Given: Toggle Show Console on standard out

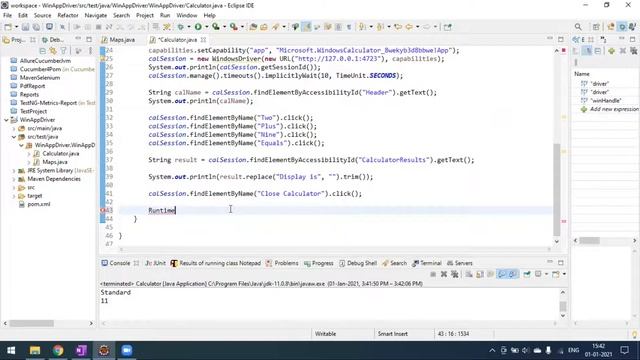Looking at the screenshot, I should pos(502,274).
